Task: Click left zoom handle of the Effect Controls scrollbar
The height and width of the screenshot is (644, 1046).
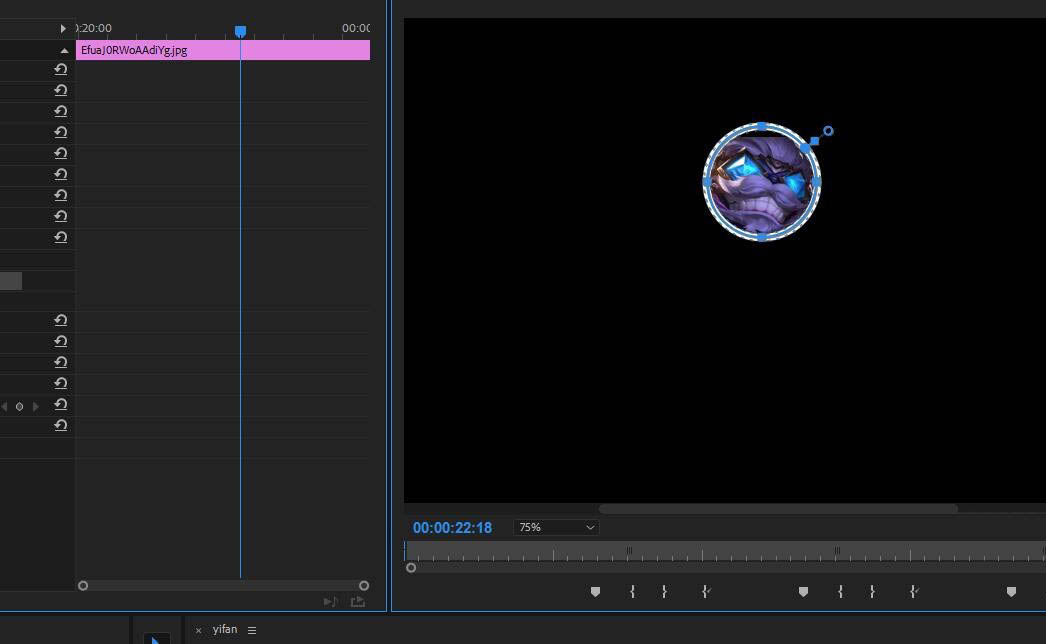Action: point(83,586)
